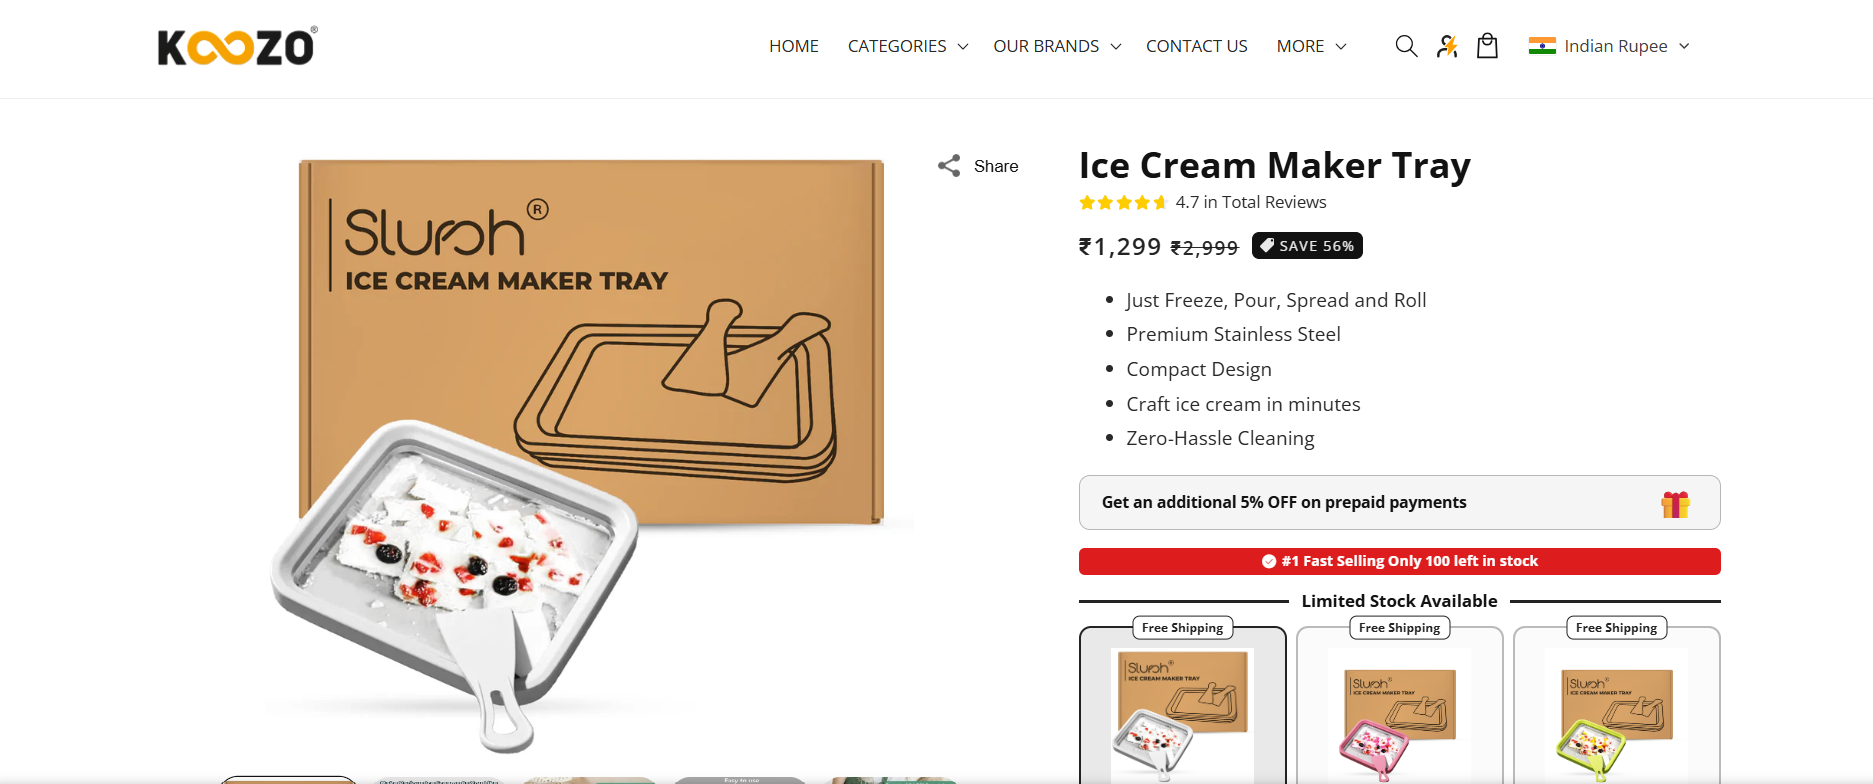The image size is (1873, 784).
Task: Click the 4.7 in Total Reviews link
Action: tap(1251, 203)
